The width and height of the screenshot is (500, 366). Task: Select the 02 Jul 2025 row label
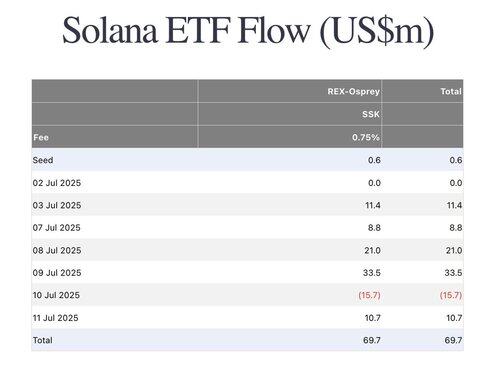point(57,183)
